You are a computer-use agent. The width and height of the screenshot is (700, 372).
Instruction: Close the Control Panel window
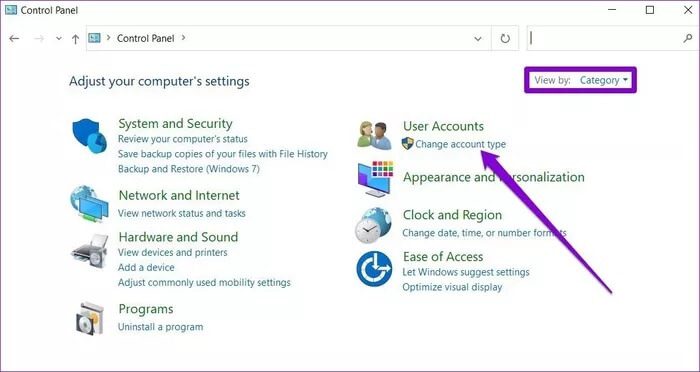pyautogui.click(x=688, y=10)
